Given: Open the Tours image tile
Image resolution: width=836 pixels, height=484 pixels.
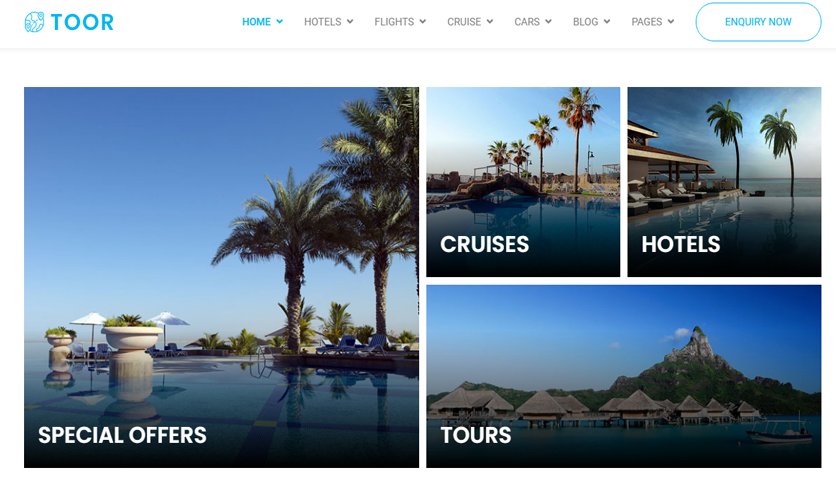Looking at the screenshot, I should coord(624,376).
